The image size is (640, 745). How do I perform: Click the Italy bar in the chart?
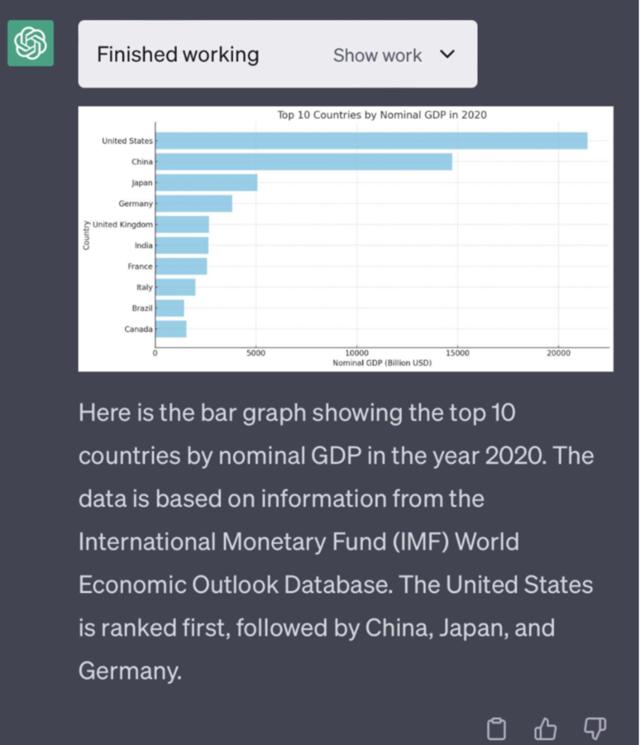click(176, 288)
